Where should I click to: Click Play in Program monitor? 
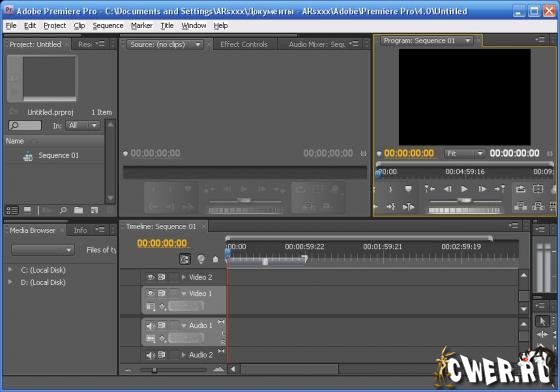(x=464, y=189)
